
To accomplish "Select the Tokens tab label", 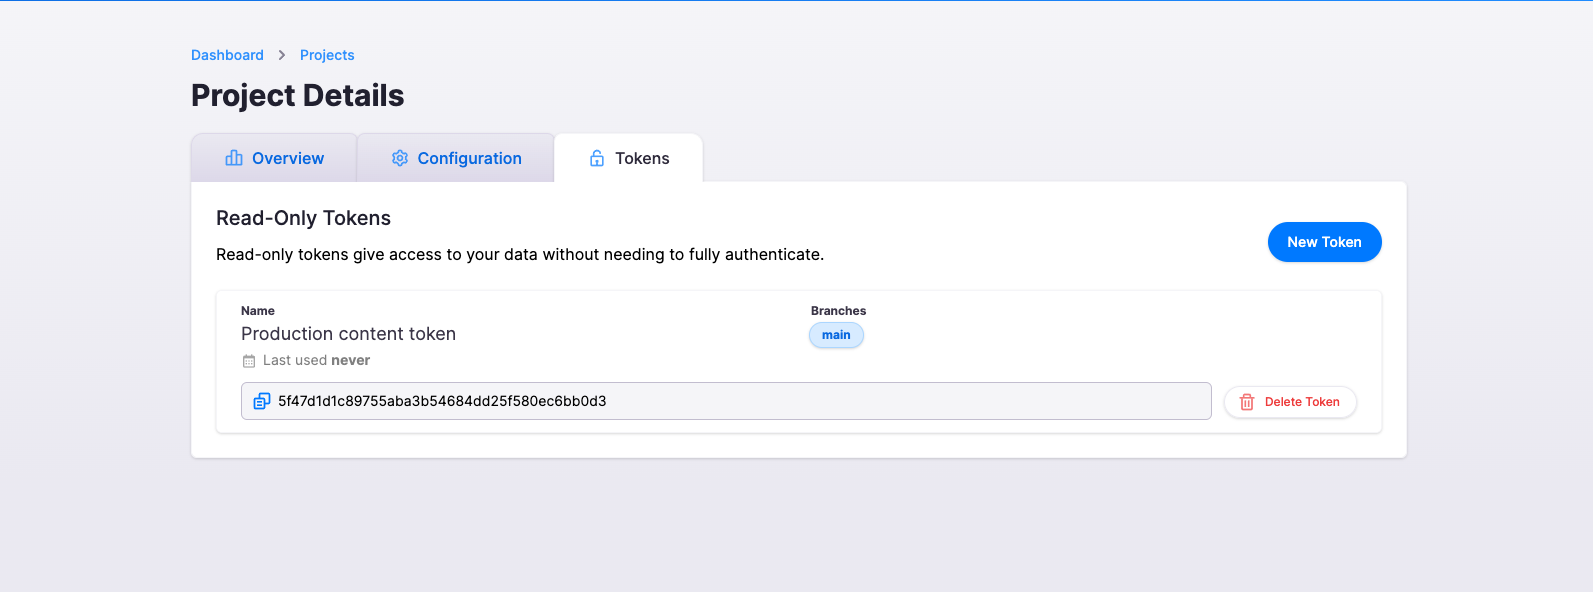I will [x=642, y=158].
